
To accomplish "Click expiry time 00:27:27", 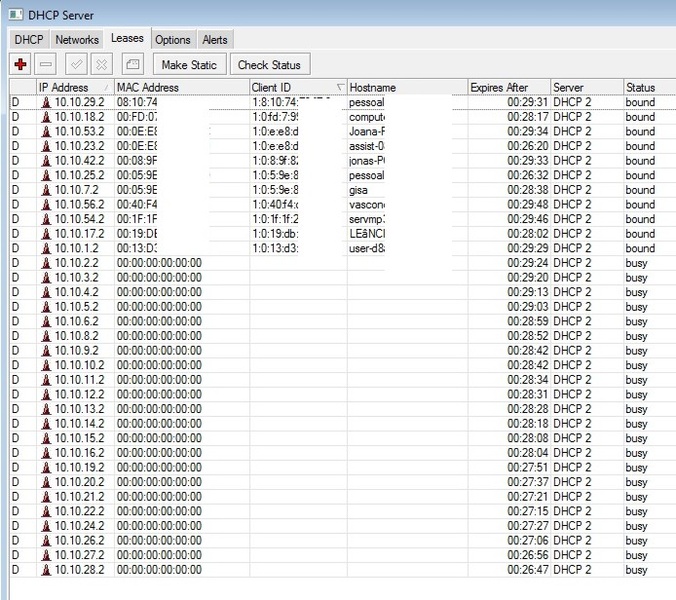I will pos(528,526).
